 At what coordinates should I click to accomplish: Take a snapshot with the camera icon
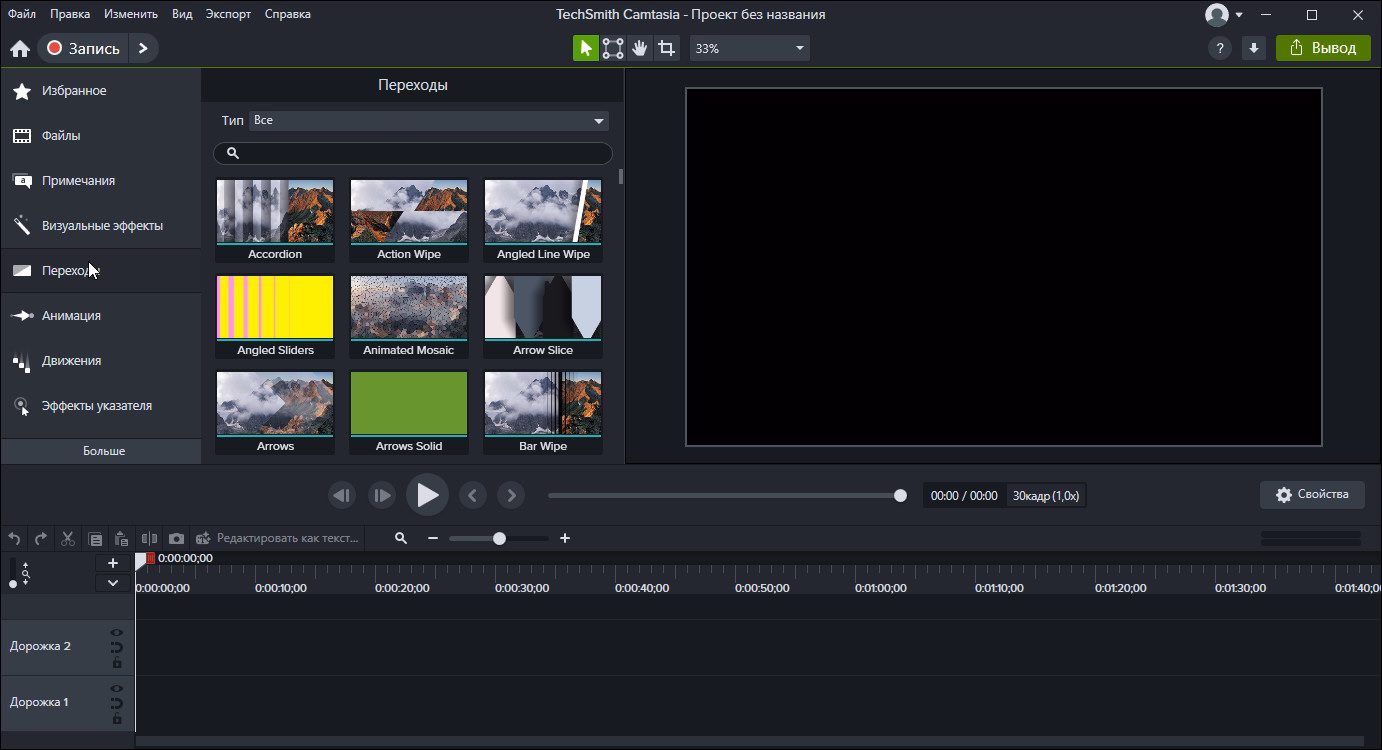tap(177, 538)
